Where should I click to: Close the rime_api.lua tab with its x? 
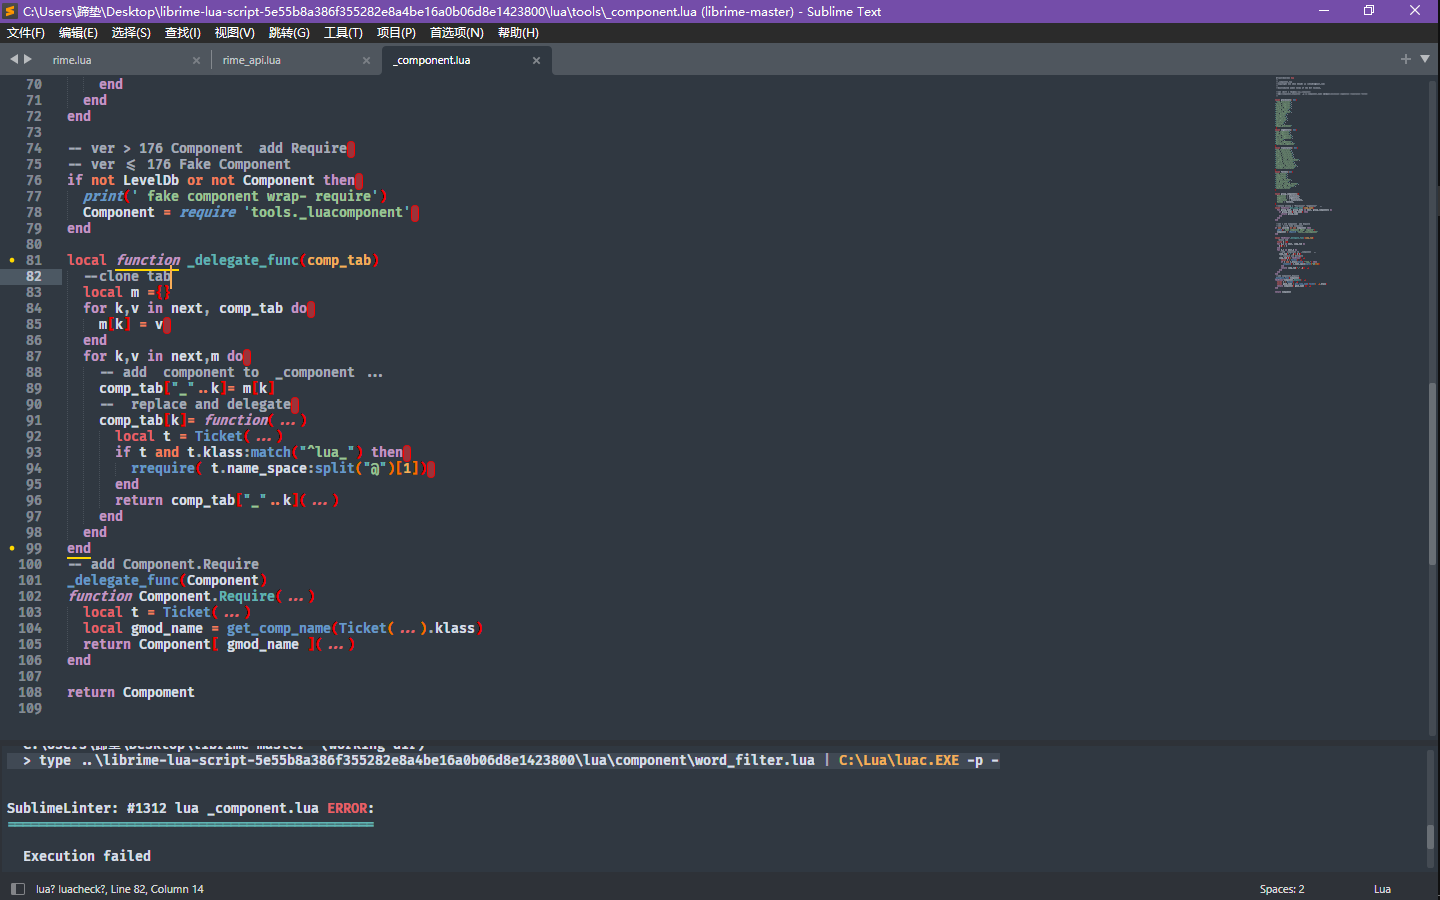tap(366, 60)
